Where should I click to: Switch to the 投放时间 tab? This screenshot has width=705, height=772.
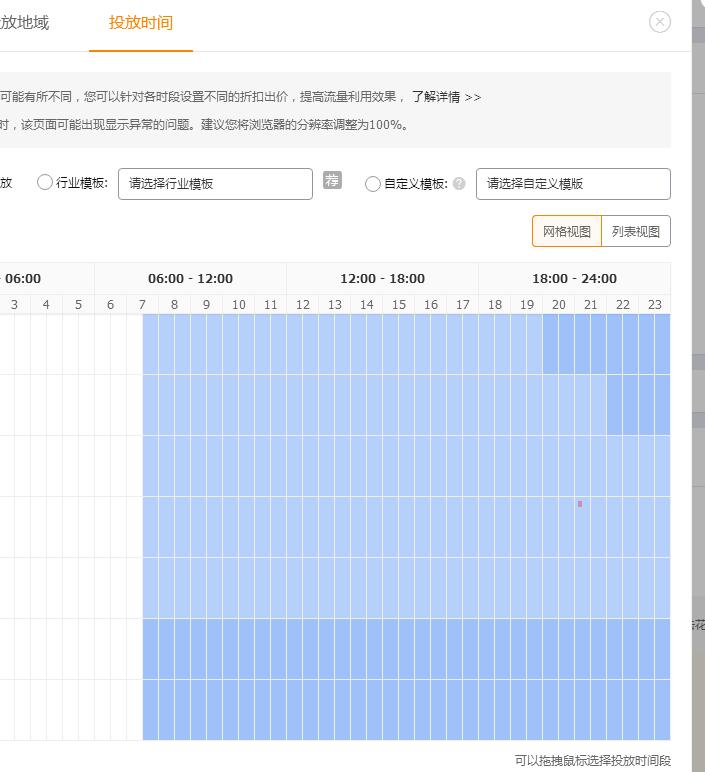(141, 23)
